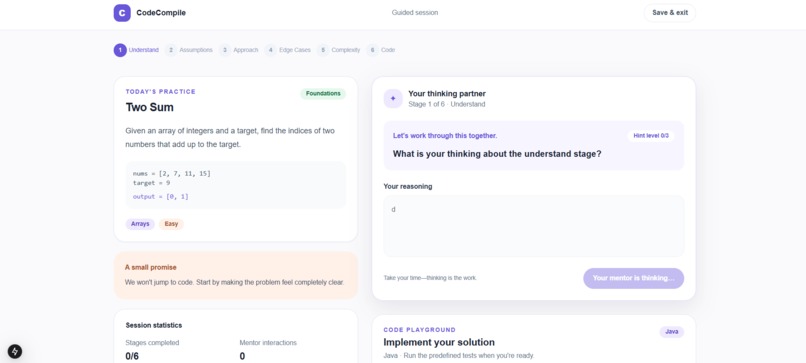Click the CodeCompile brand name
The width and height of the screenshot is (806, 363).
(161, 13)
